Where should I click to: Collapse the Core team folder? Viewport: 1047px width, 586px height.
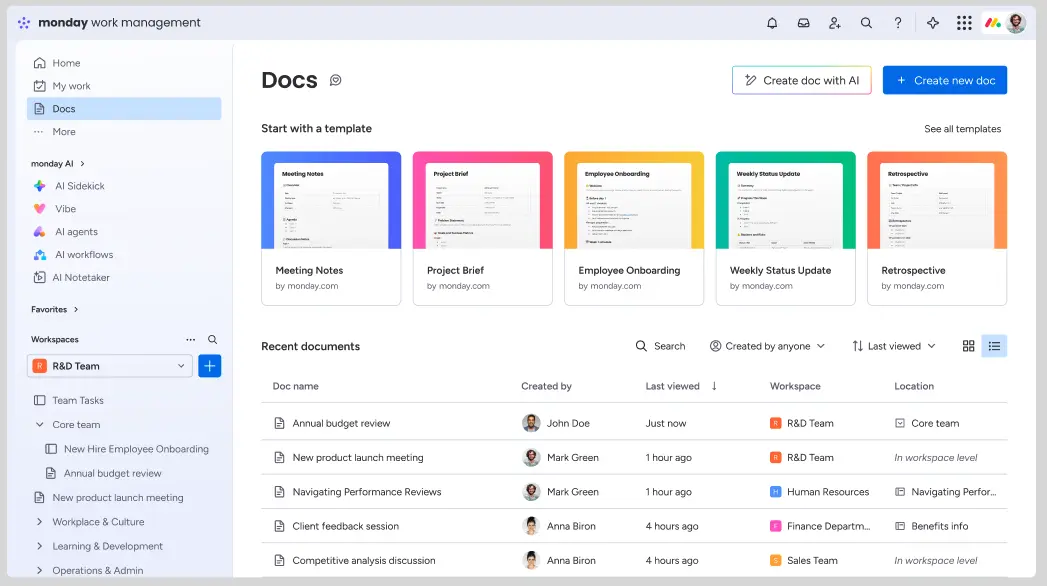(39, 424)
